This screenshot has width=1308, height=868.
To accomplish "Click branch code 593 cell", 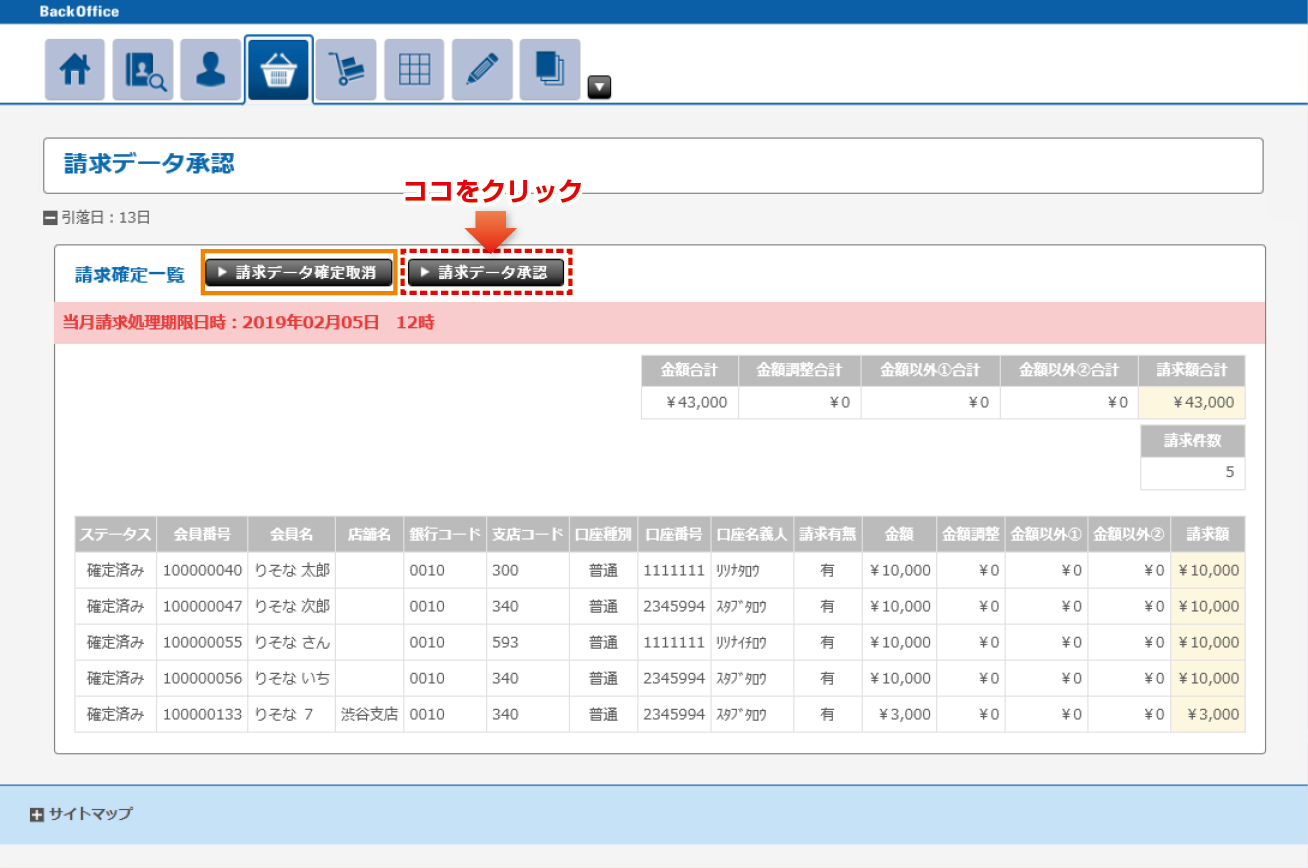I will [528, 643].
